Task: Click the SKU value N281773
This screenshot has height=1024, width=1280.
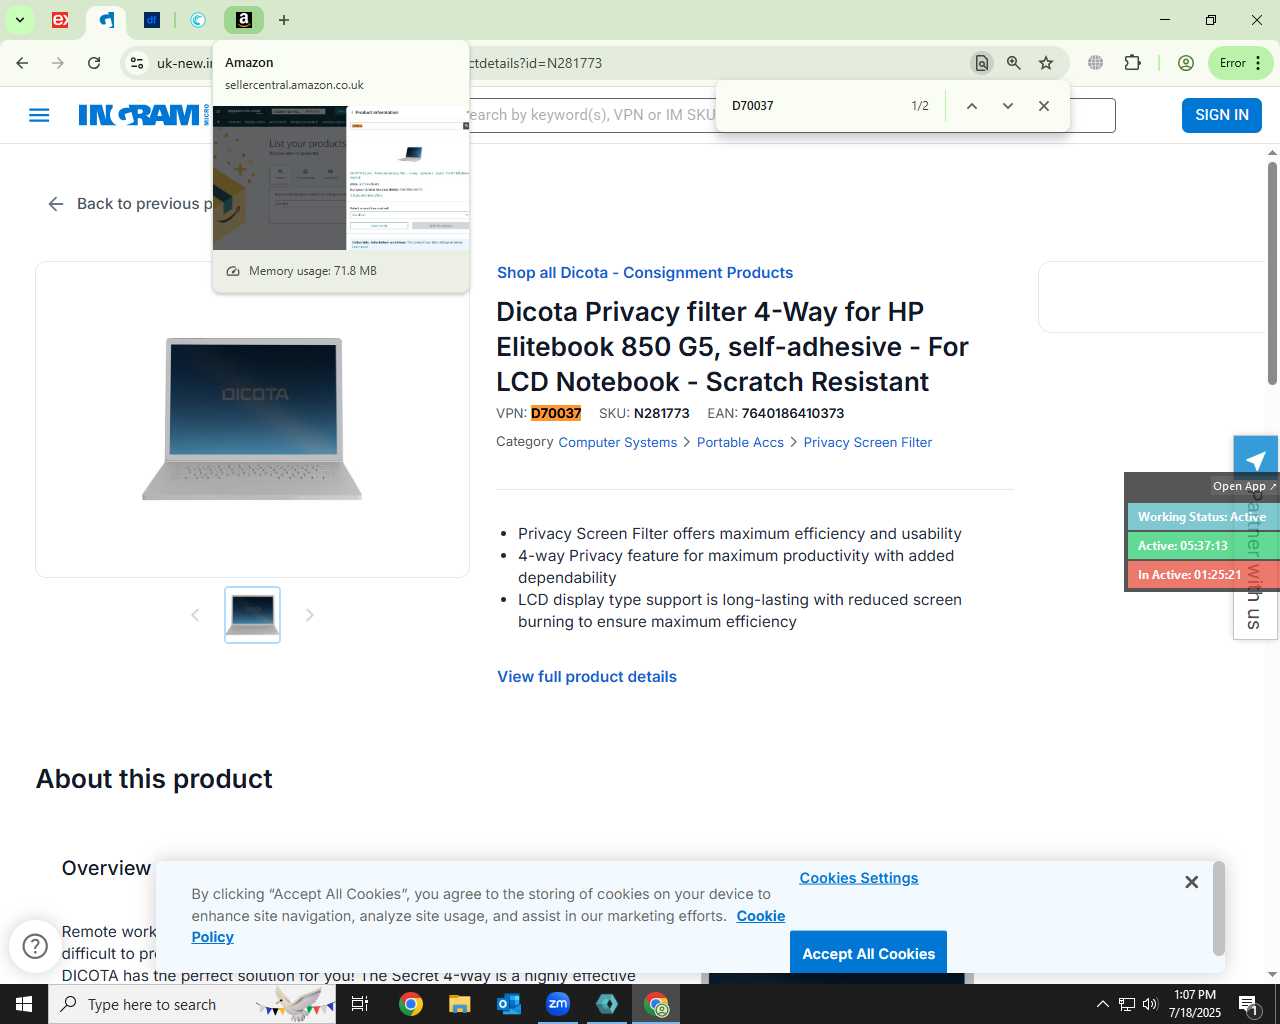Action: tap(662, 413)
